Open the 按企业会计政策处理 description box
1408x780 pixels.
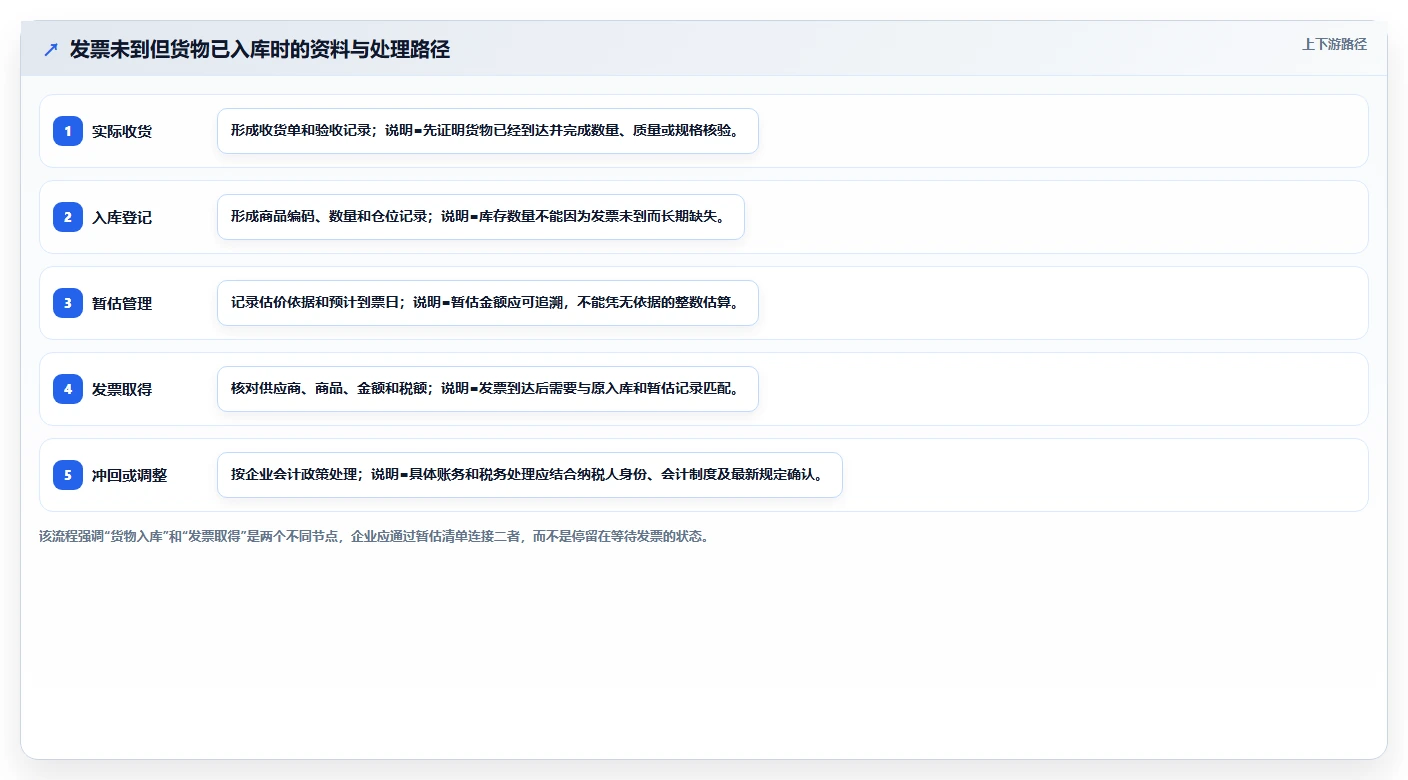coord(530,475)
